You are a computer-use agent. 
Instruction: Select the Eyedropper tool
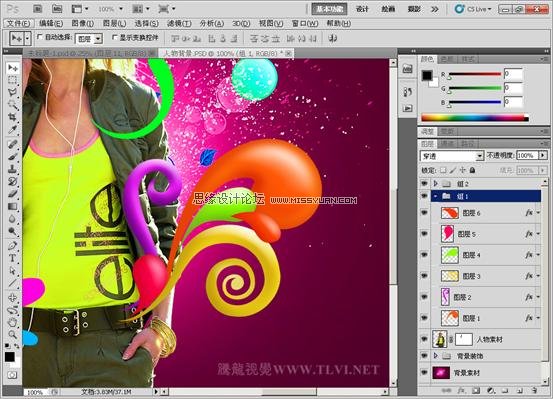coord(13,129)
